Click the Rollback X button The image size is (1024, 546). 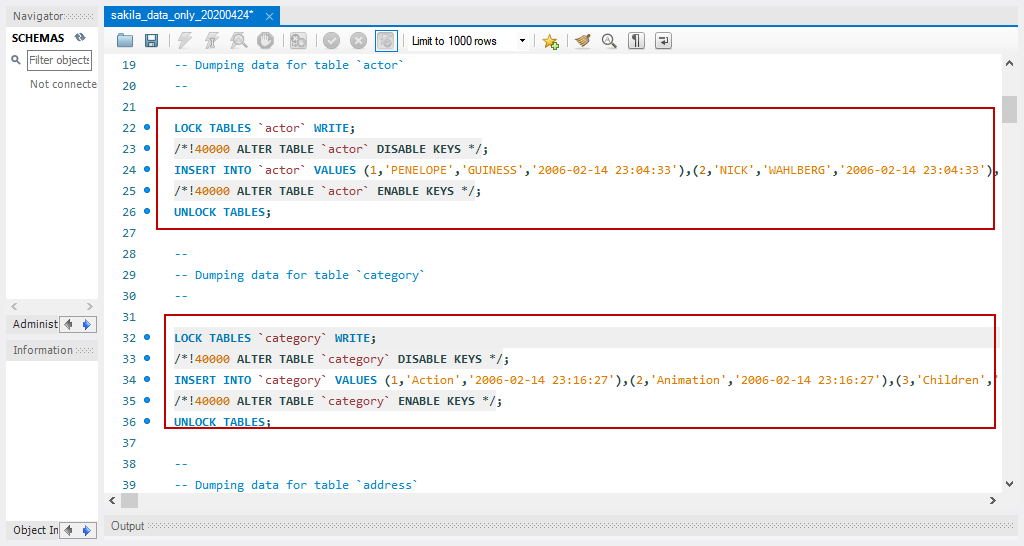tap(358, 41)
